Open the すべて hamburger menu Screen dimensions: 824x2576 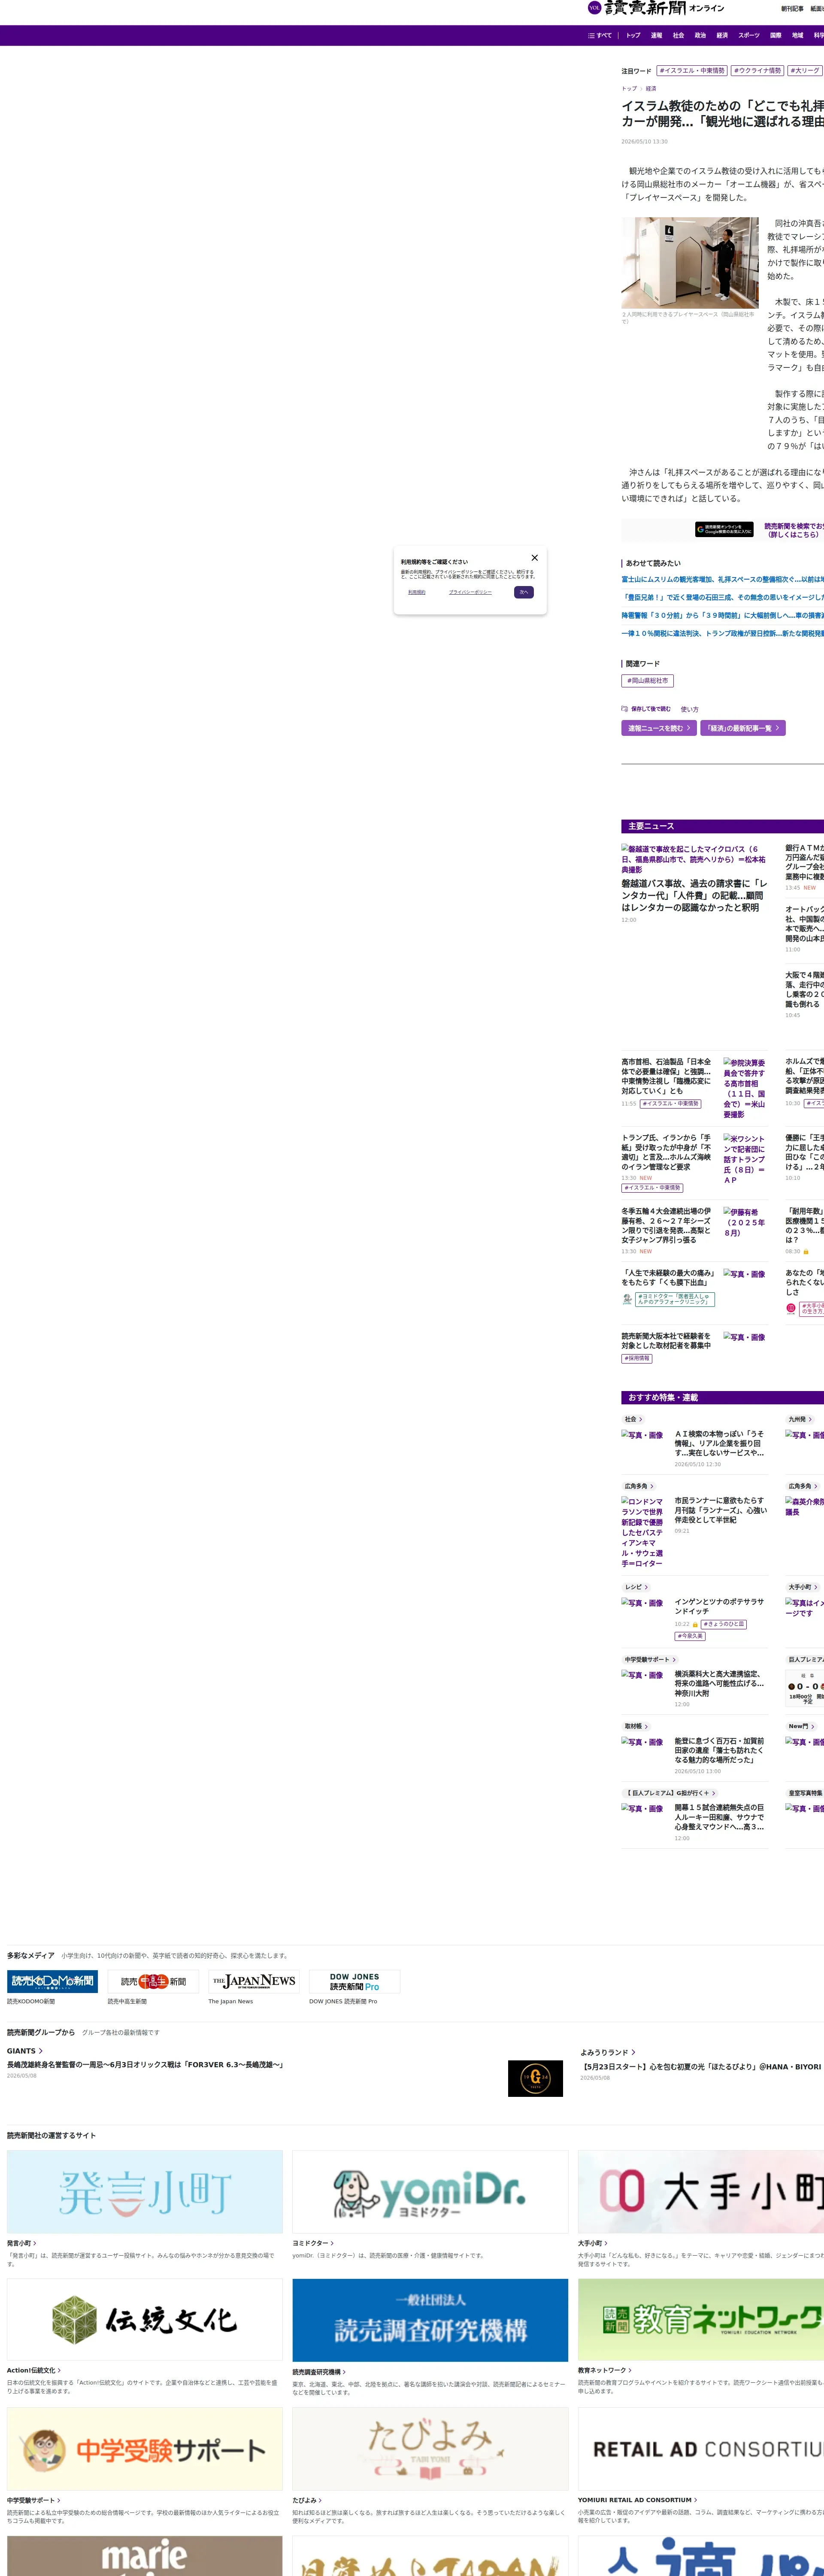[x=600, y=35]
